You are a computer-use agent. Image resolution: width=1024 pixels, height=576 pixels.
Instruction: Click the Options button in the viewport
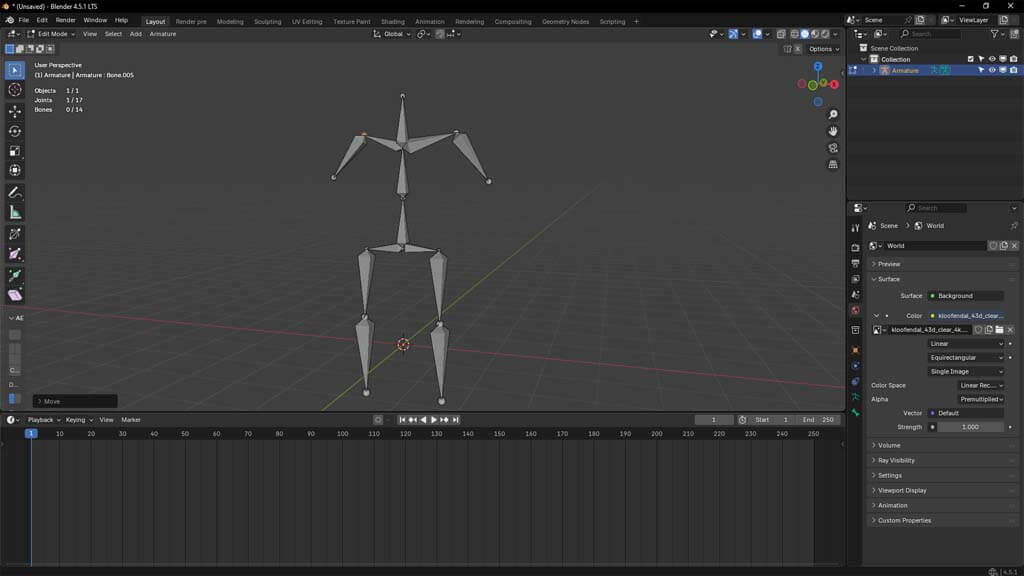coord(822,48)
